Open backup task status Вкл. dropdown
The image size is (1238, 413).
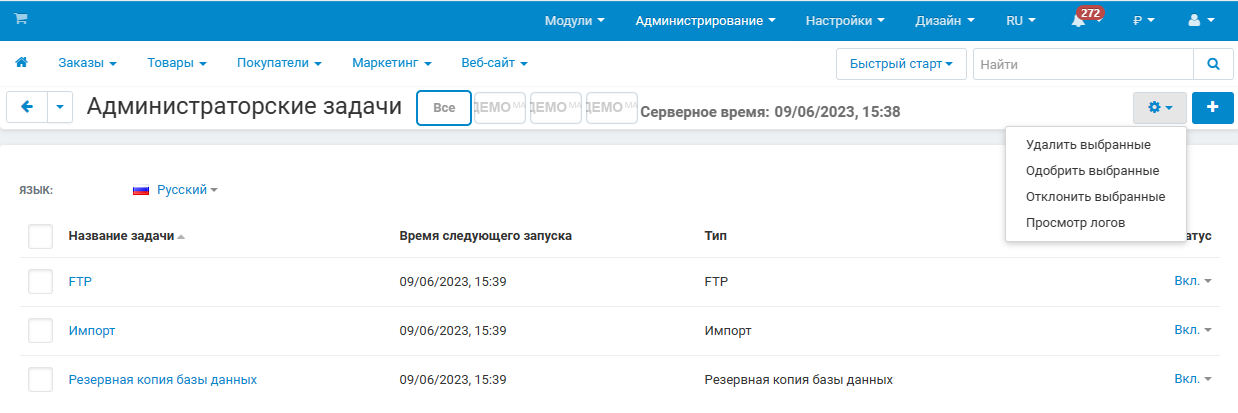1192,380
